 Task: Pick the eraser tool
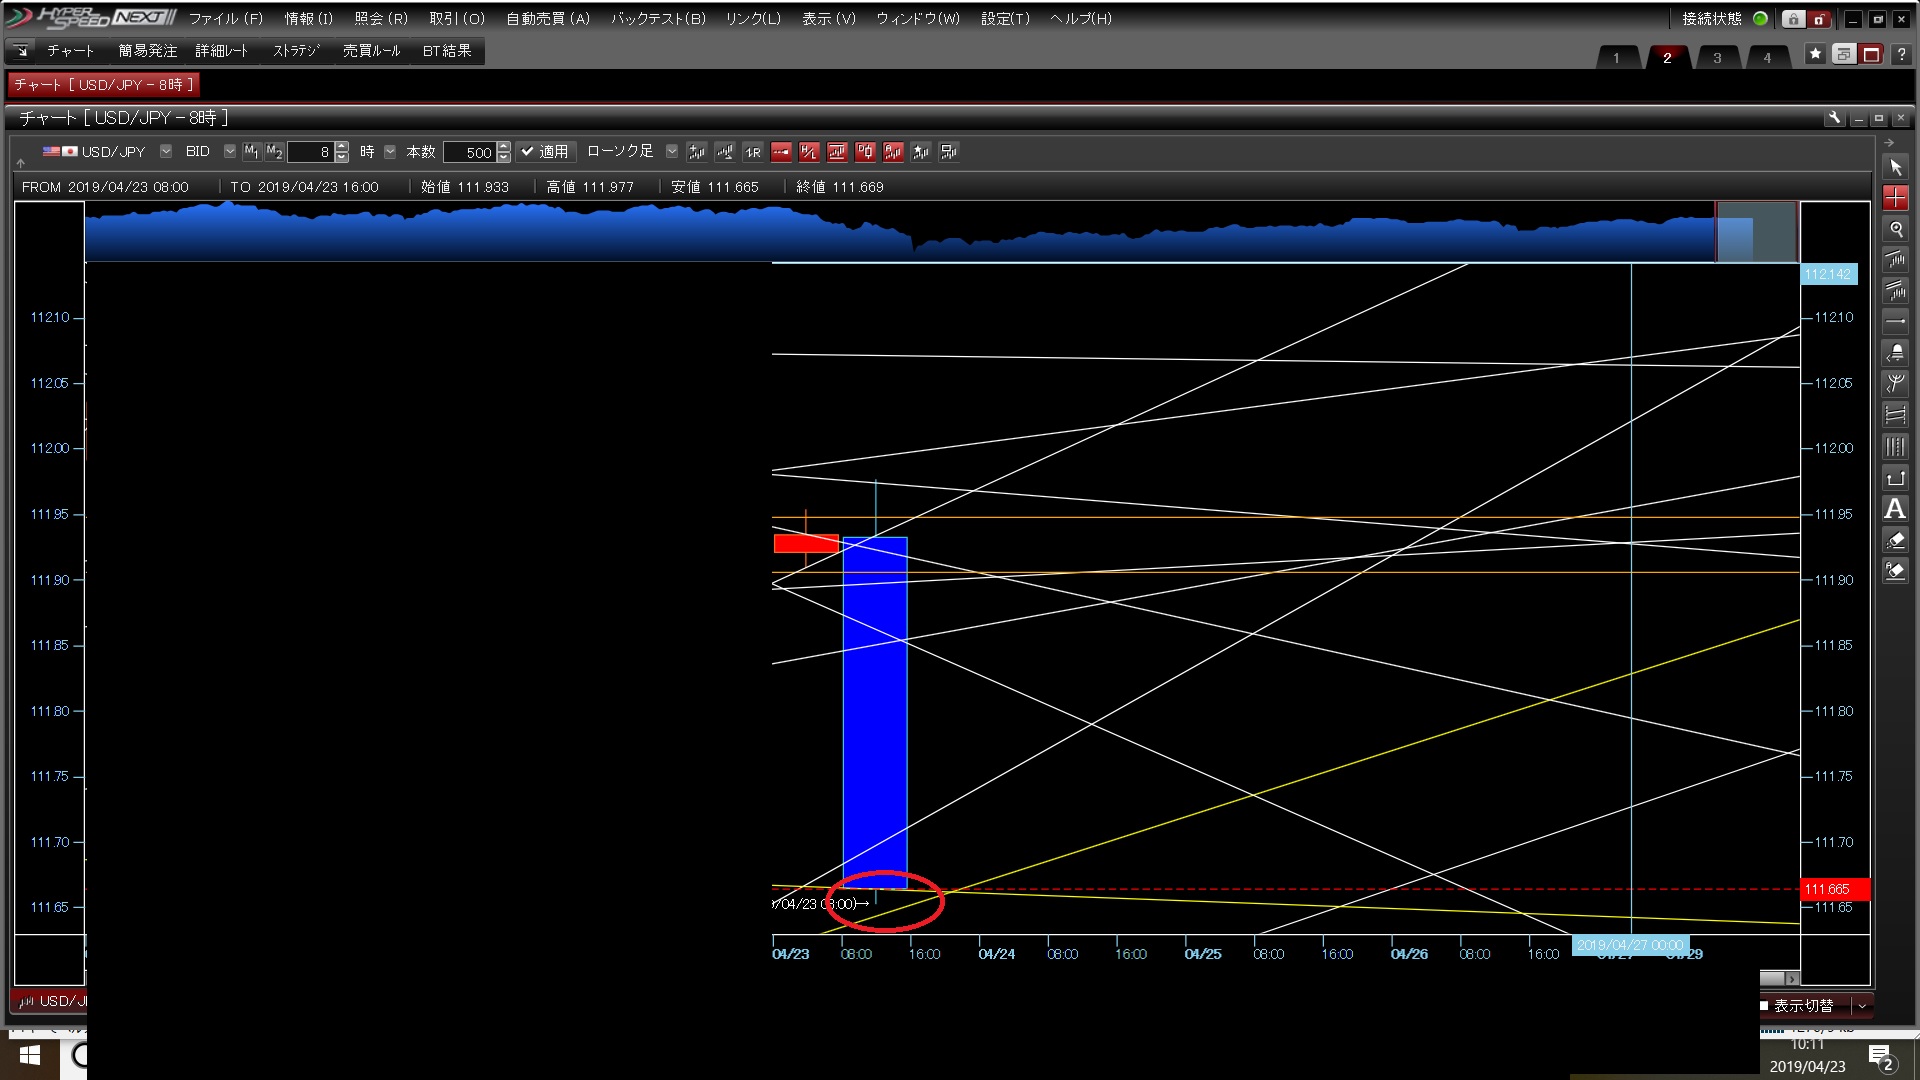coord(1895,540)
